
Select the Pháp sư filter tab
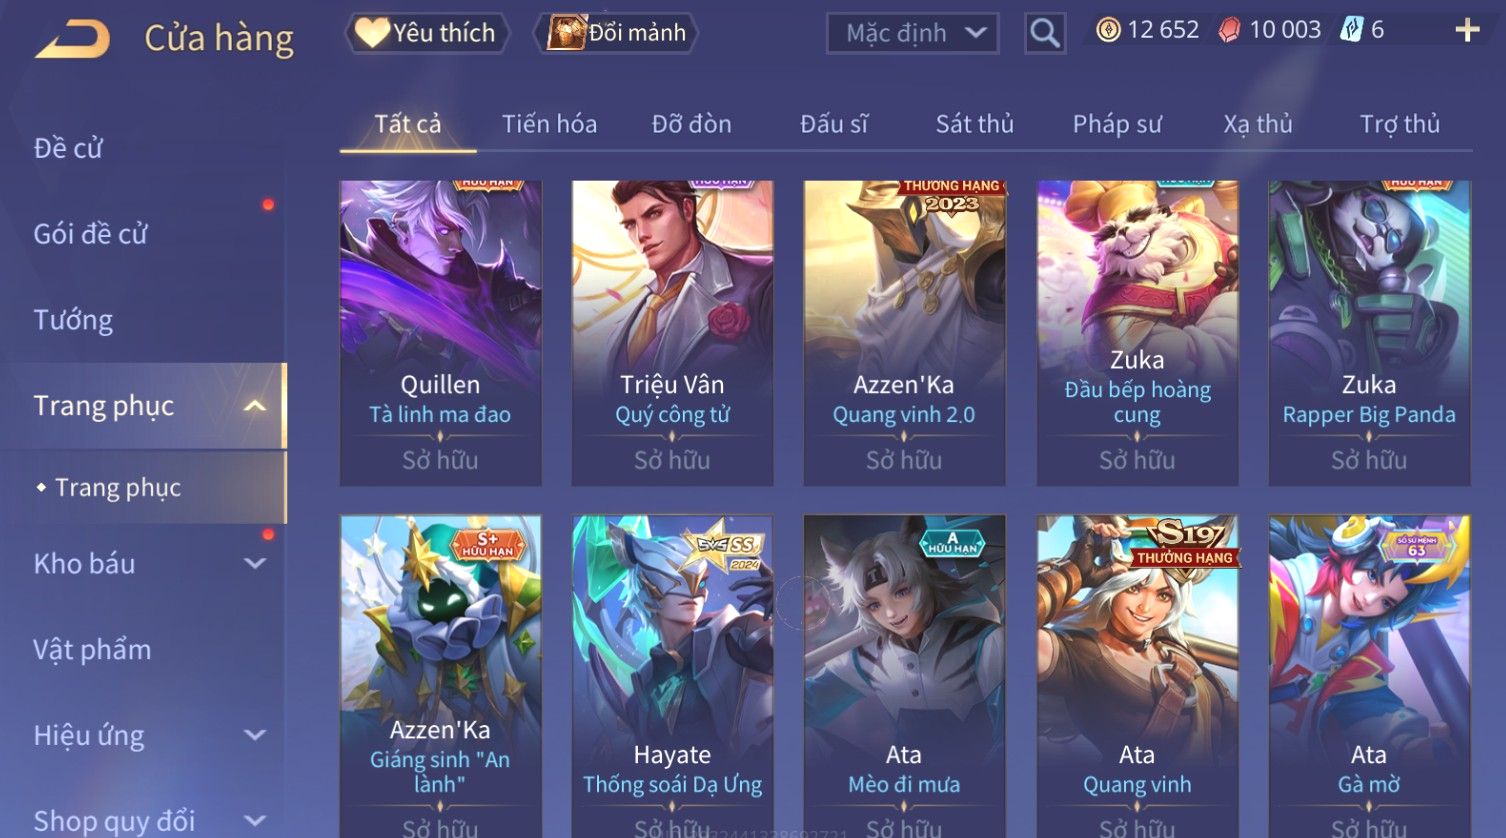tap(1117, 124)
